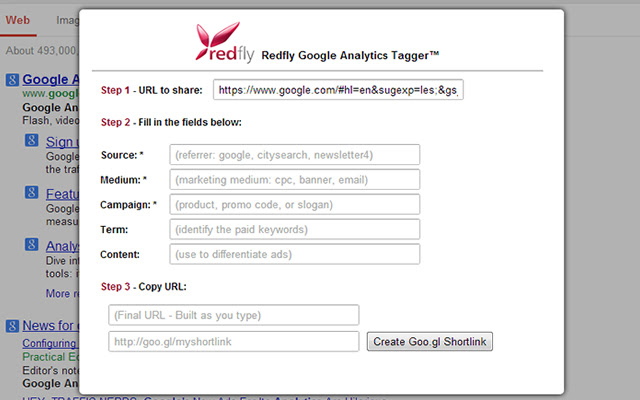Click the share icon beside Featu sitelink
640x400 pixels.
(x=31, y=192)
